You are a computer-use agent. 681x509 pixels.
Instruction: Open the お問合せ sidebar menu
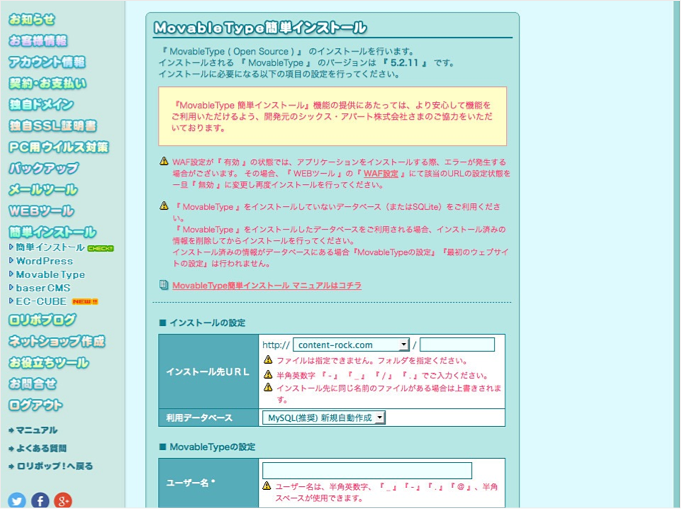[33, 384]
